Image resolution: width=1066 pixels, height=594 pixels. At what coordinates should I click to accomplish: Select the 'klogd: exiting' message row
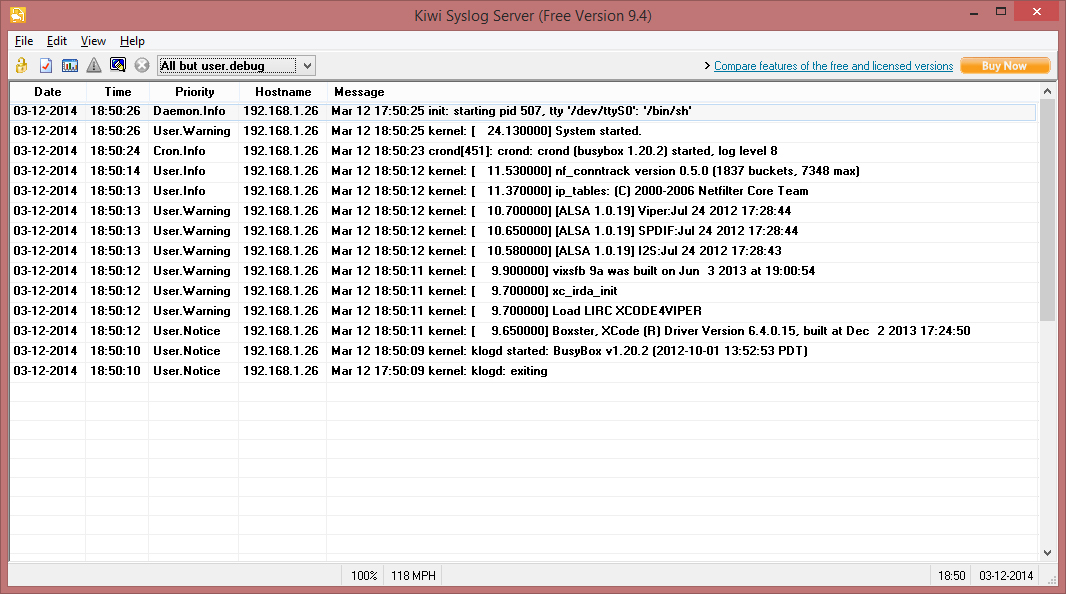point(523,371)
